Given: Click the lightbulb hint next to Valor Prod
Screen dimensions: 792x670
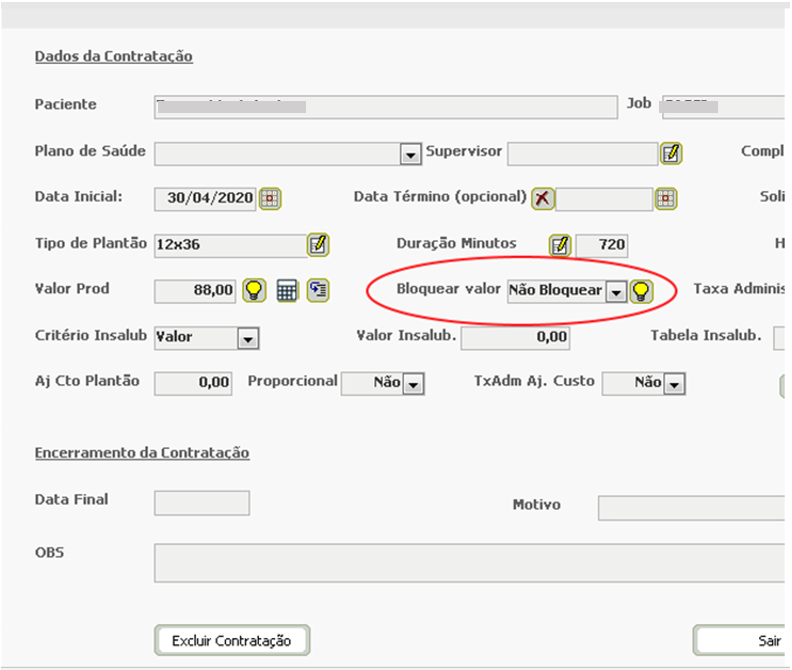Looking at the screenshot, I should click(255, 291).
